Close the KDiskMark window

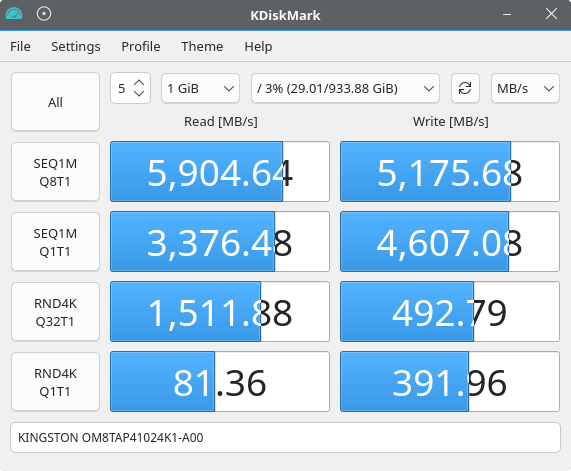[x=551, y=14]
